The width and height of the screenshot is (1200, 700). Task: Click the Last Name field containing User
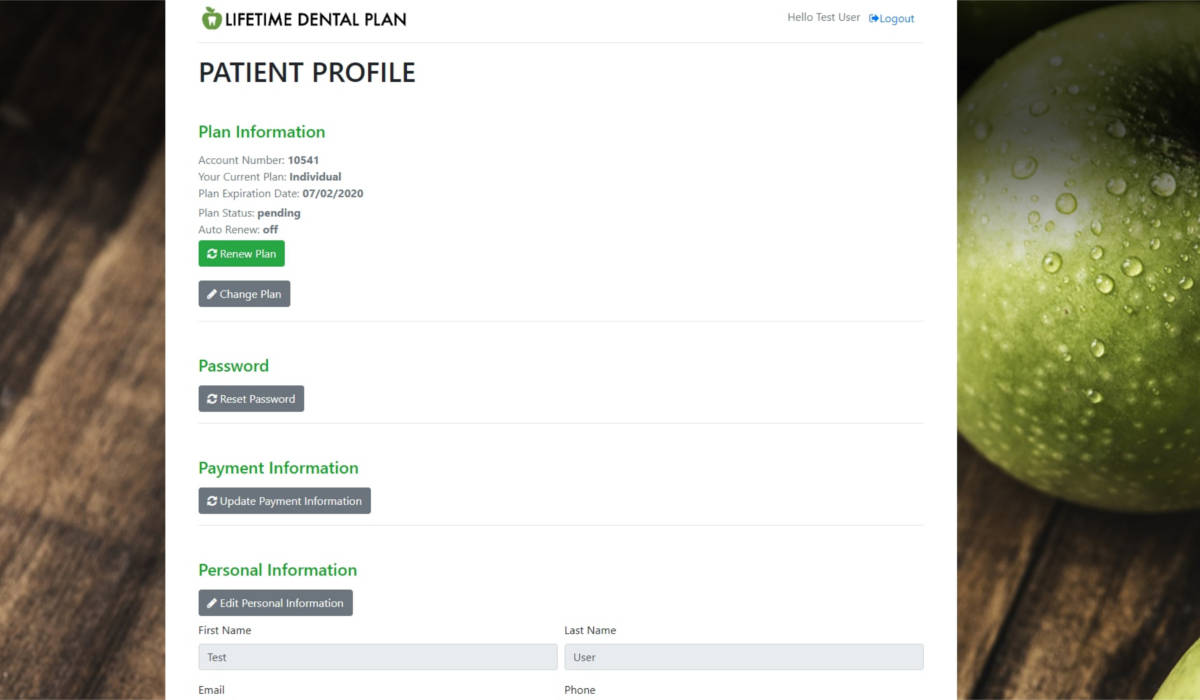[x=743, y=657]
